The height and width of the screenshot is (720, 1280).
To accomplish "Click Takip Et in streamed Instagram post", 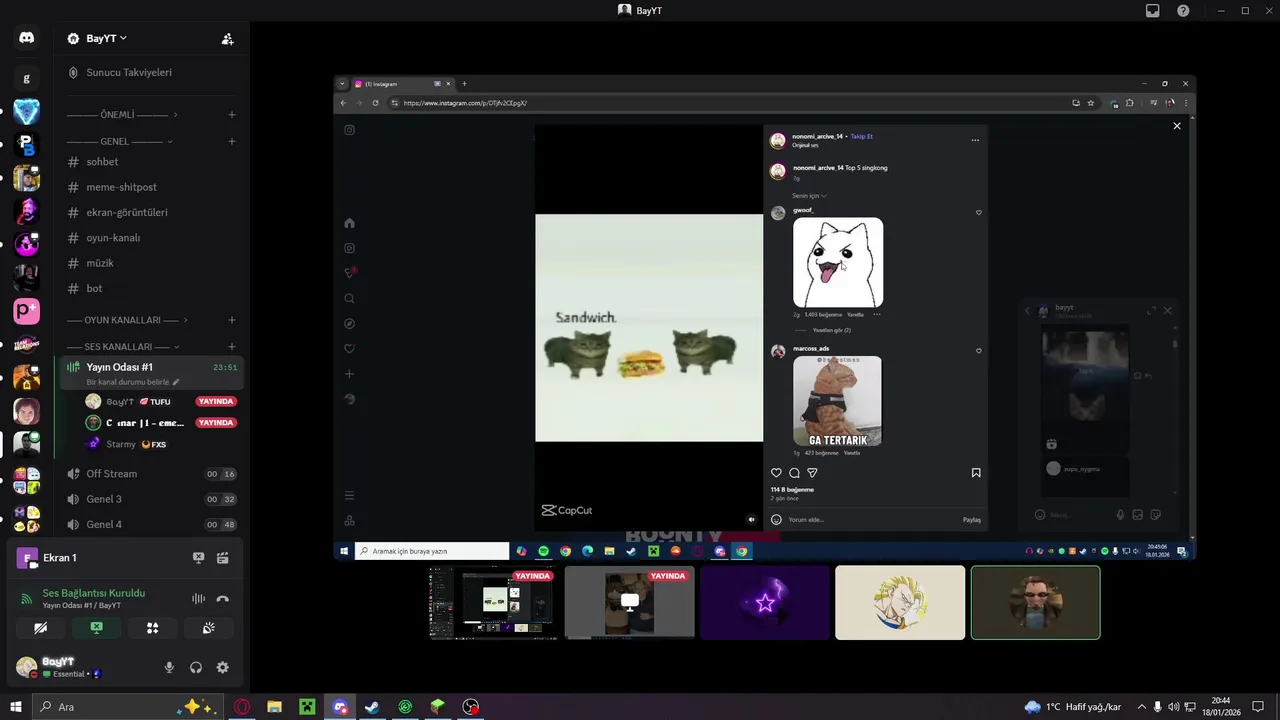I will coord(861,136).
